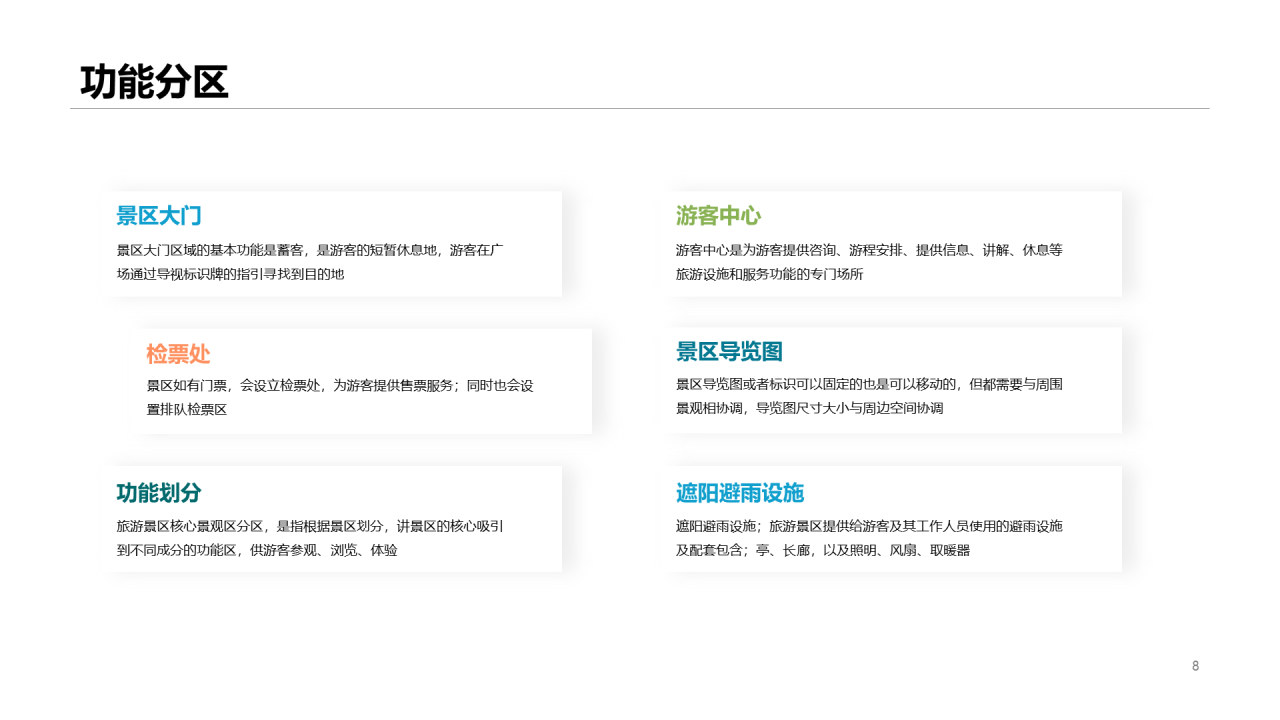Click the text line starting 遮阳避雨设施；旅游景区
Image resolution: width=1280 pixels, height=720 pixels.
869,526
